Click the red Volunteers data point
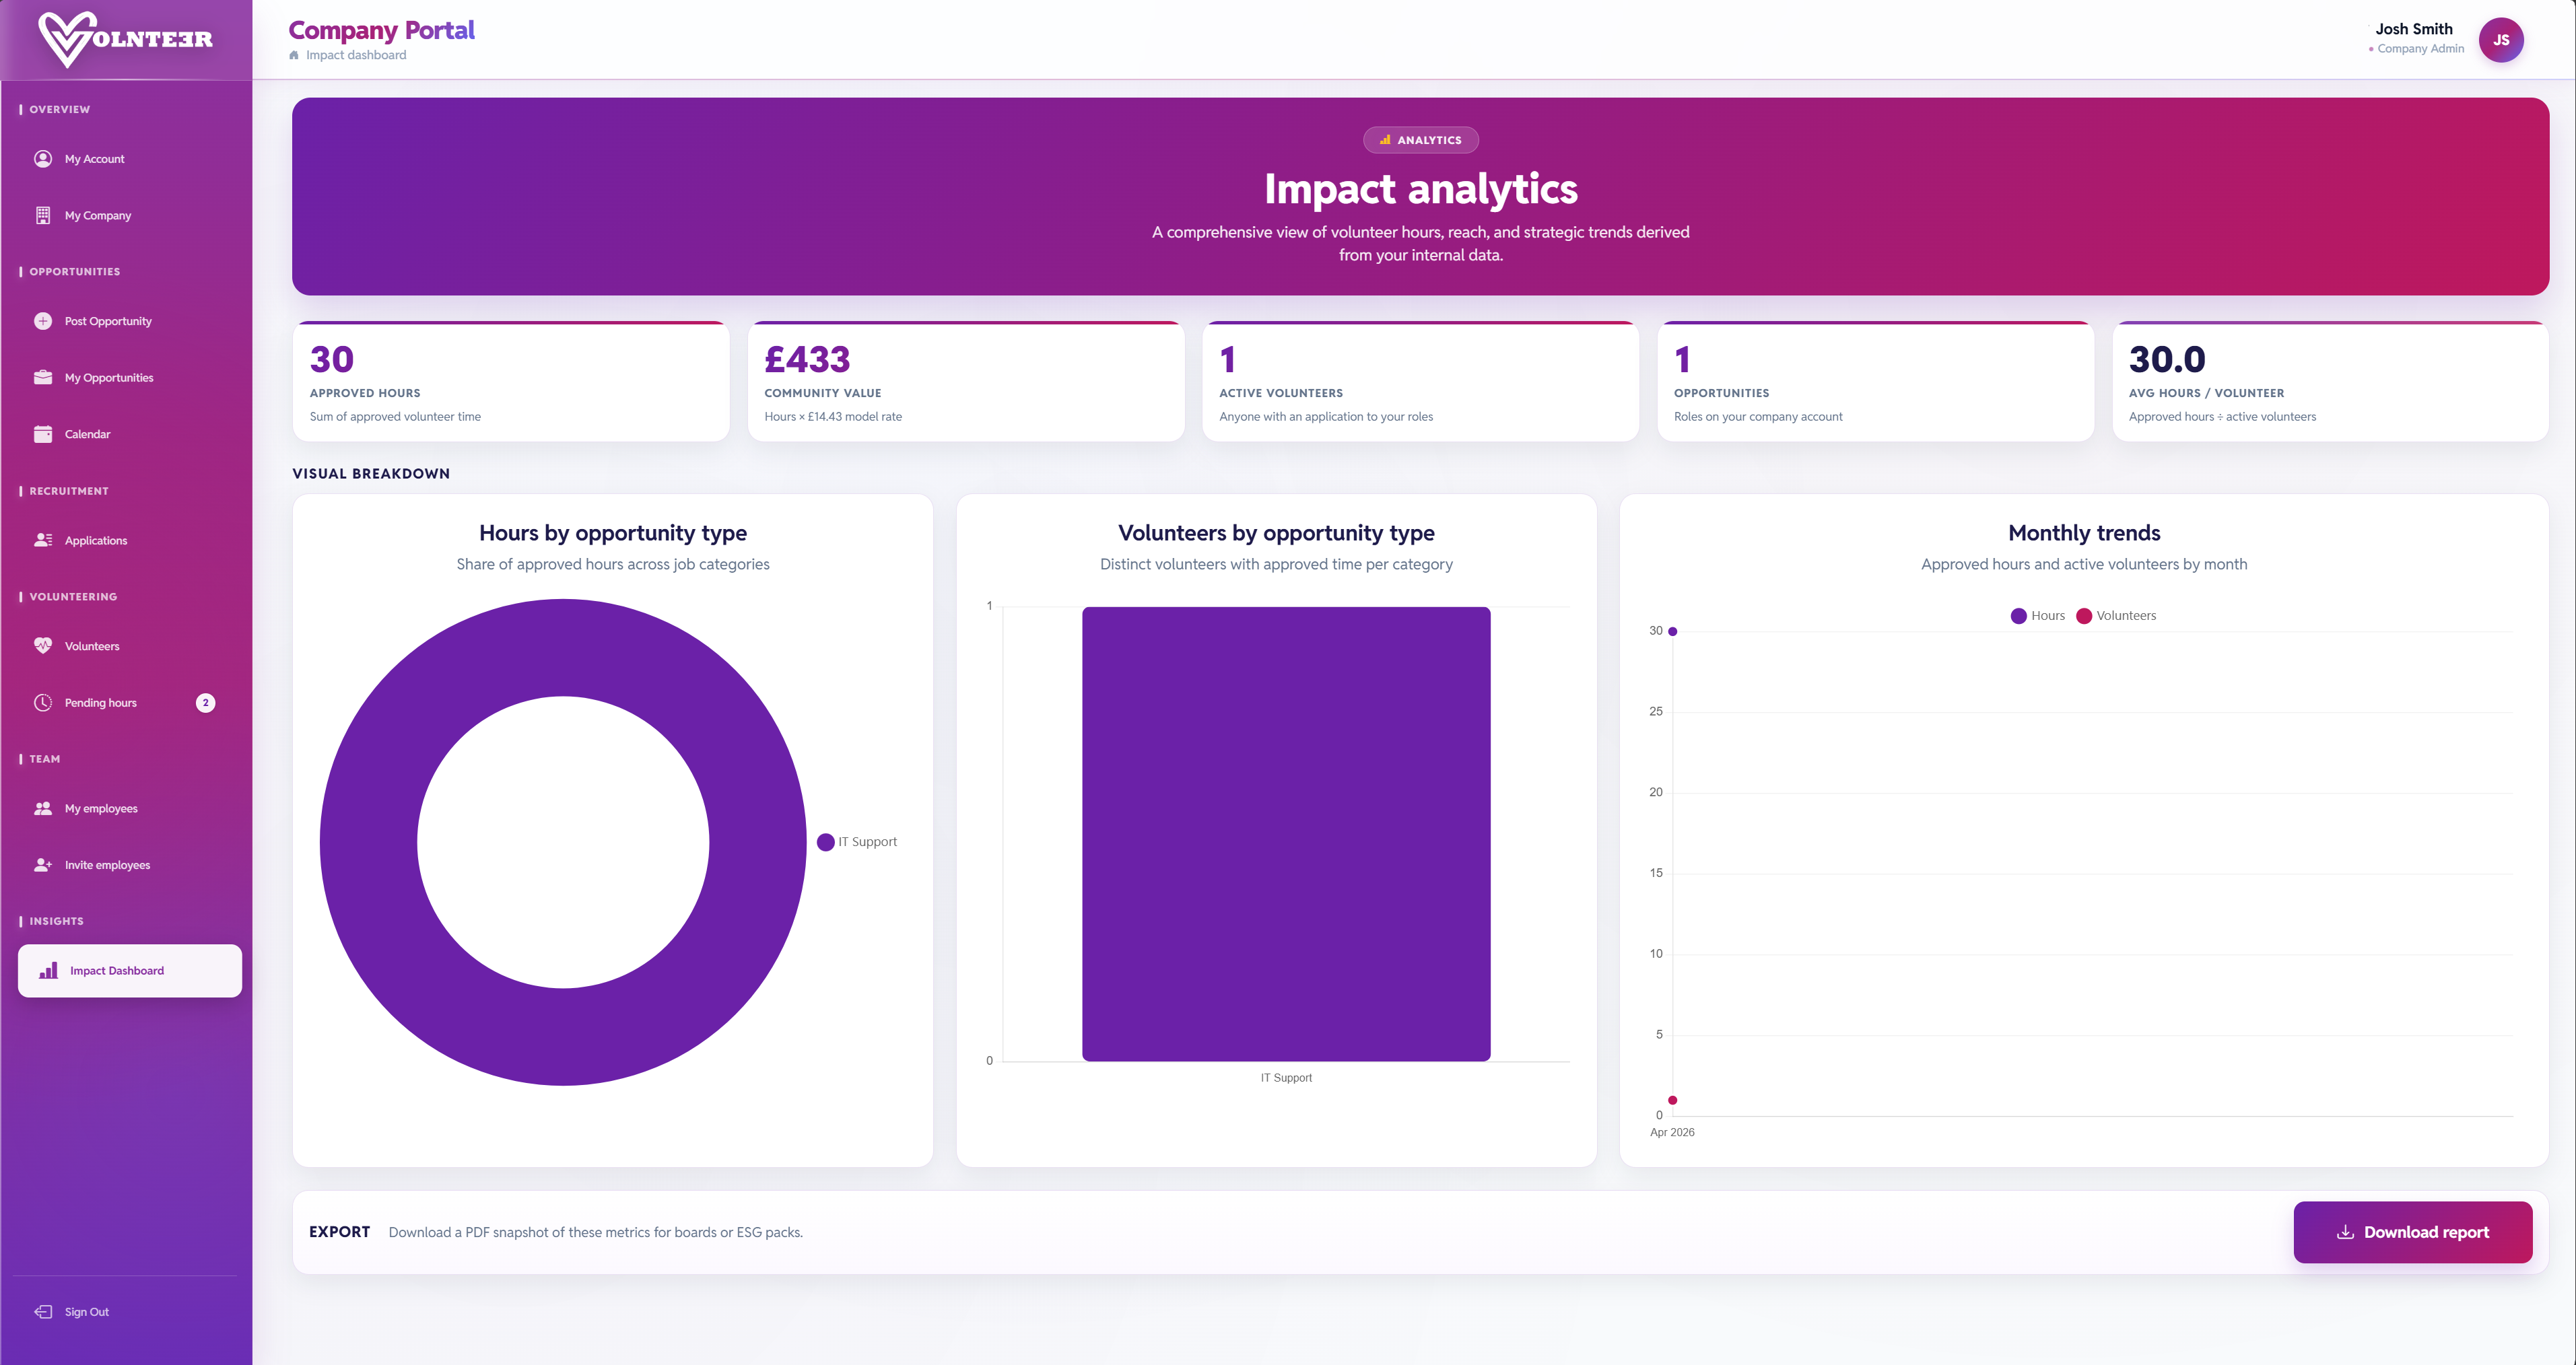 (1672, 1100)
